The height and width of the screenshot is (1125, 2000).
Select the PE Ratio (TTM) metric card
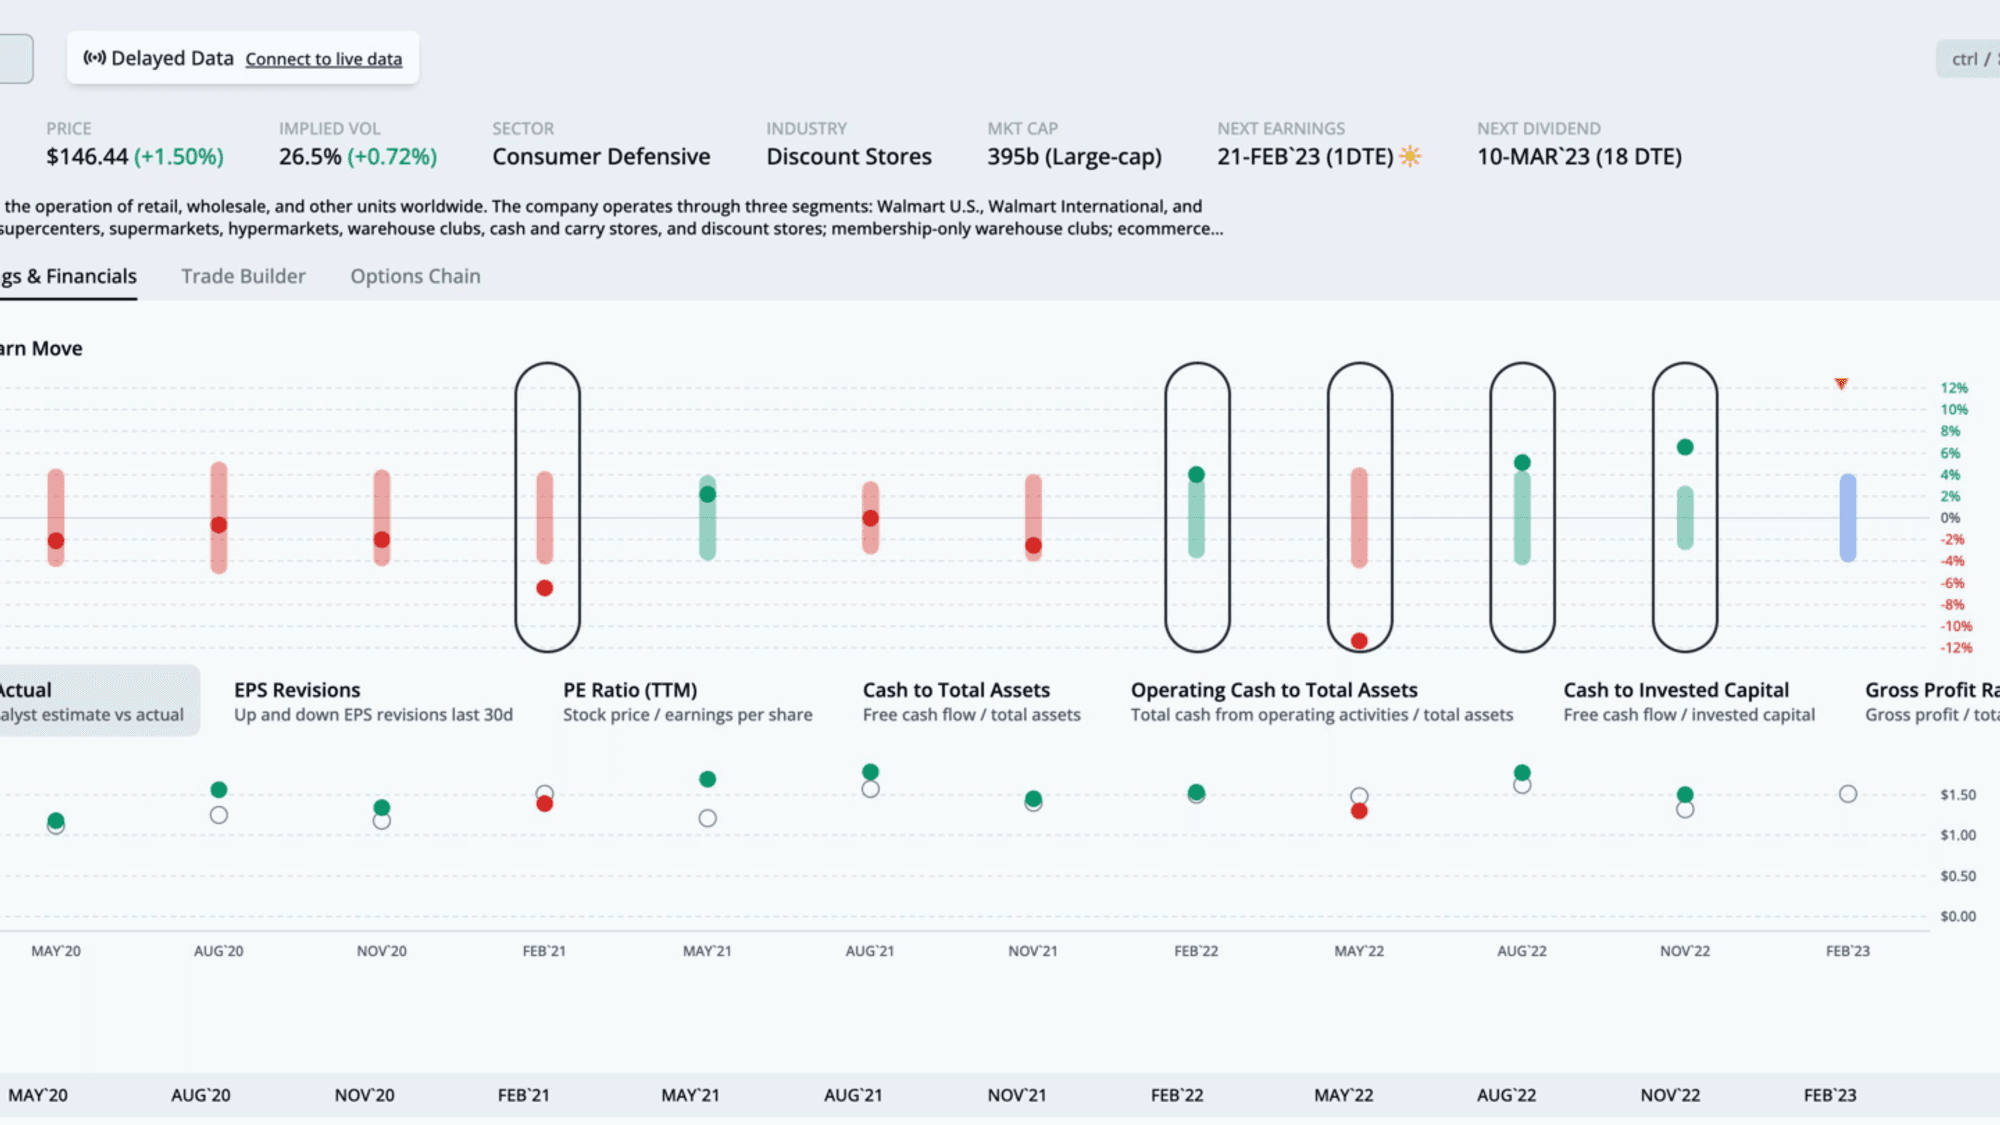(x=687, y=701)
